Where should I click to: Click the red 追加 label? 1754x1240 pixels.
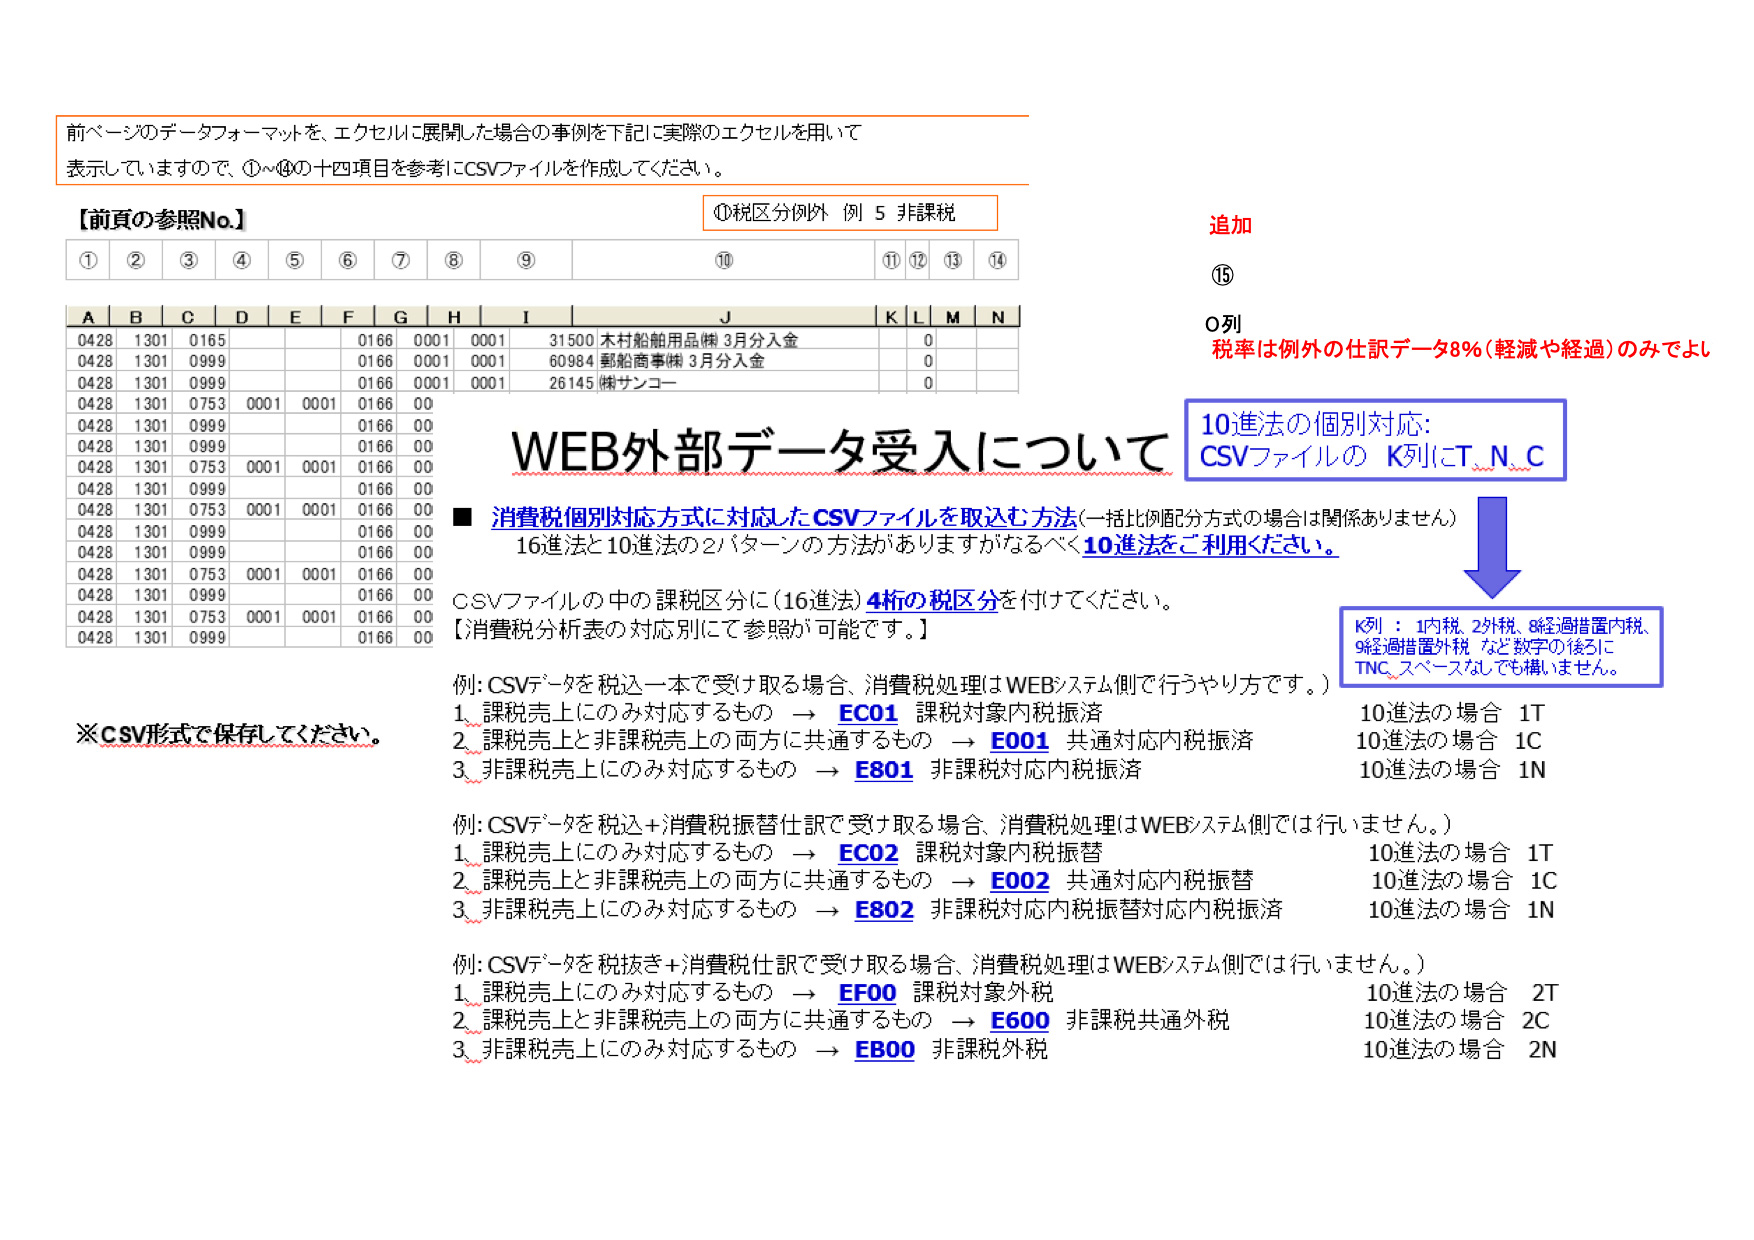[1230, 226]
